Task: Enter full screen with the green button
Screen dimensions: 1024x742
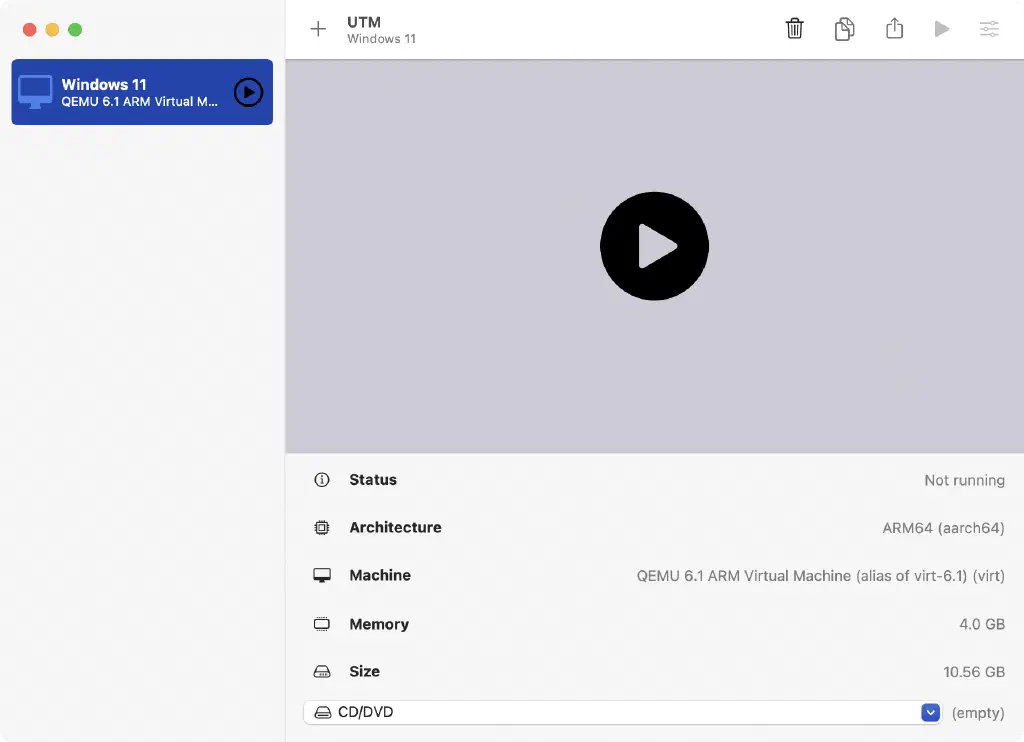Action: tap(75, 30)
